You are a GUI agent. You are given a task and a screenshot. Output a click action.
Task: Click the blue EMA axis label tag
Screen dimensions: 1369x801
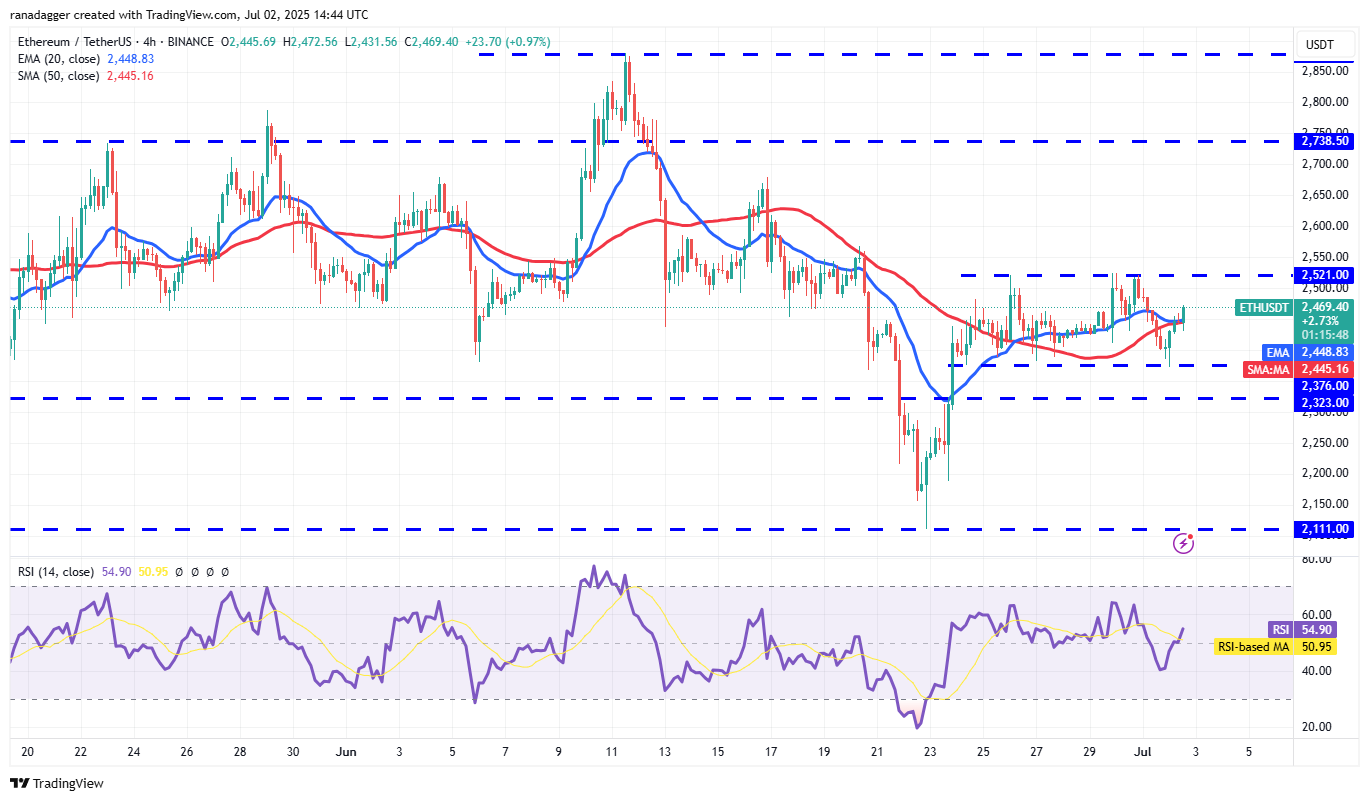pos(1279,352)
